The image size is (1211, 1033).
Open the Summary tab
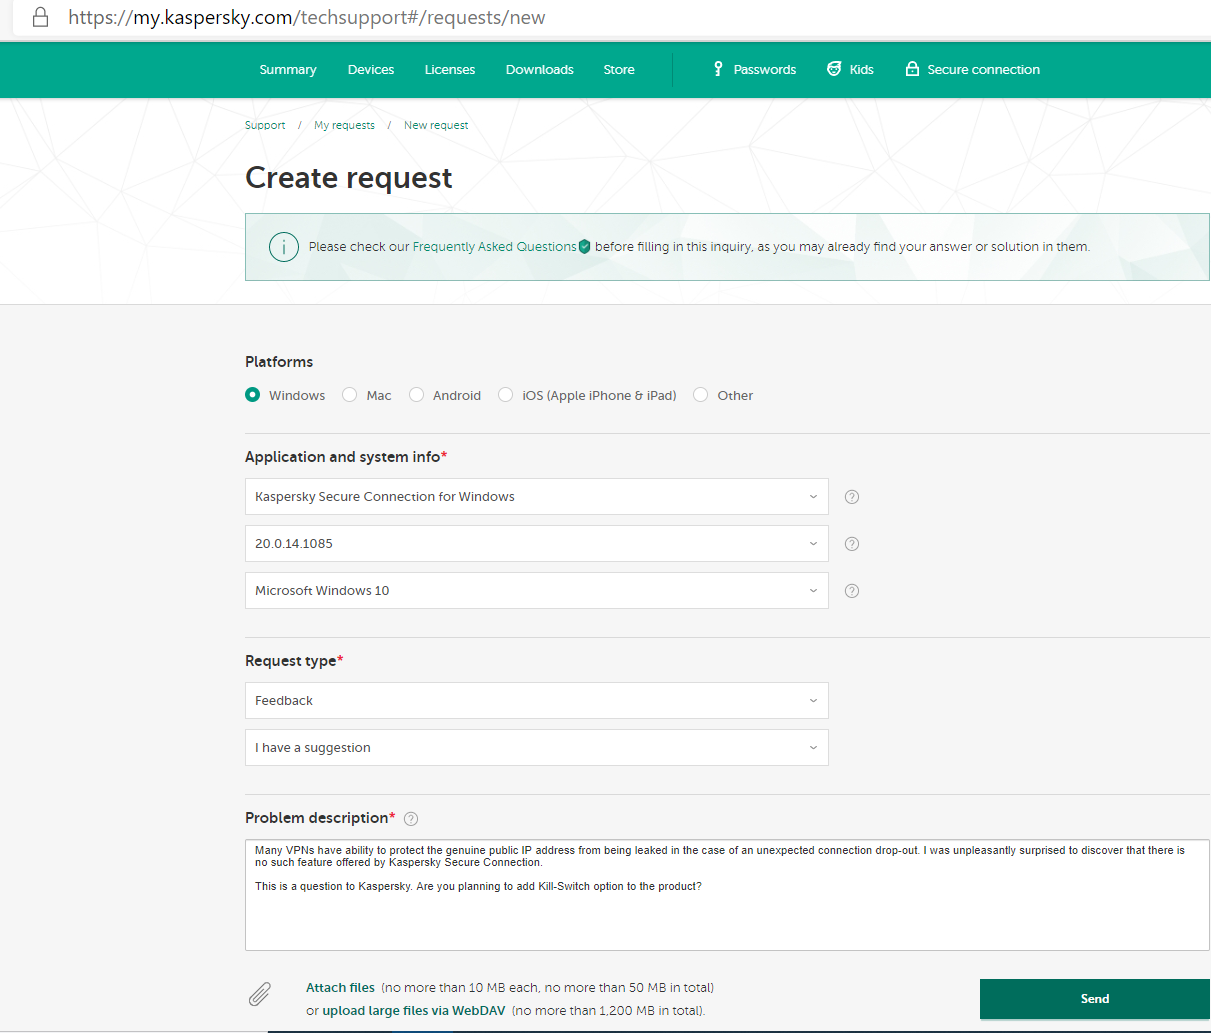[x=288, y=70]
